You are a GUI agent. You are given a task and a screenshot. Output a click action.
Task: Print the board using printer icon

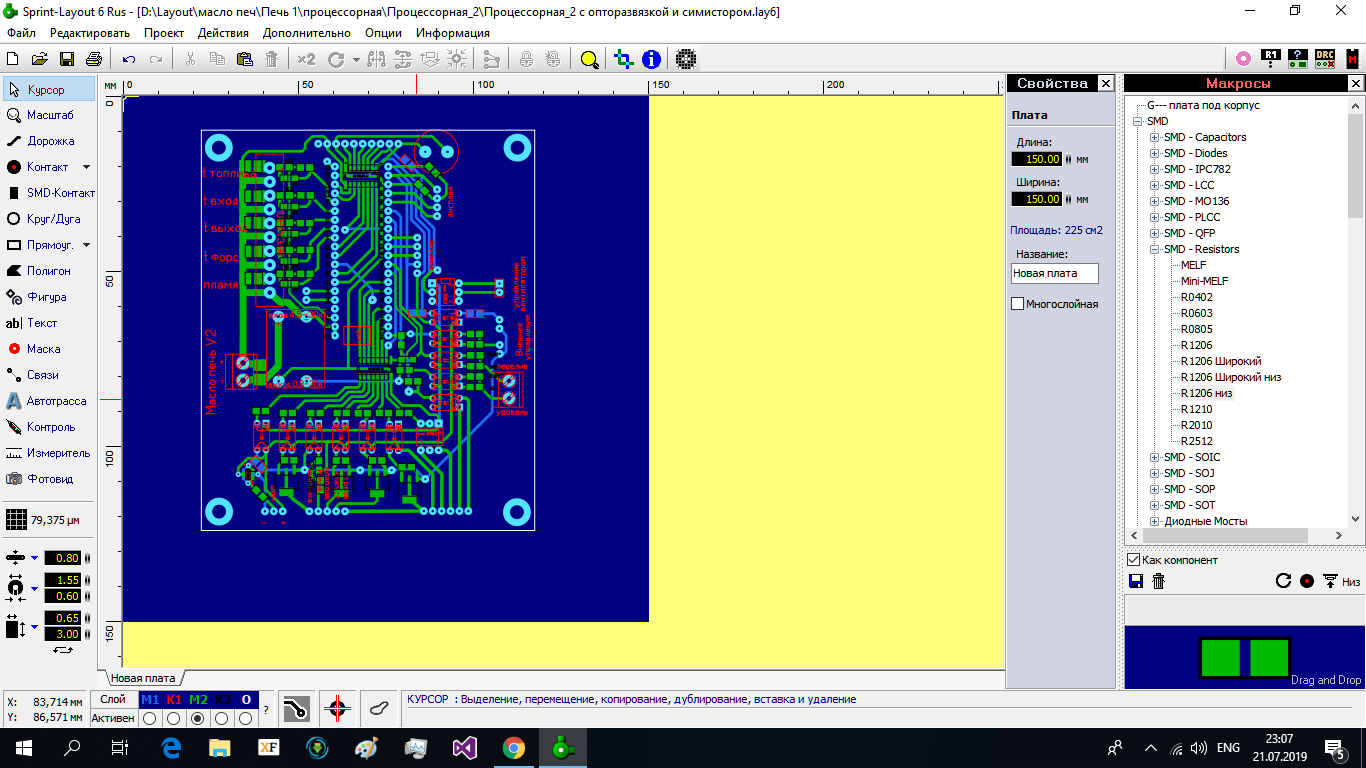coord(93,59)
